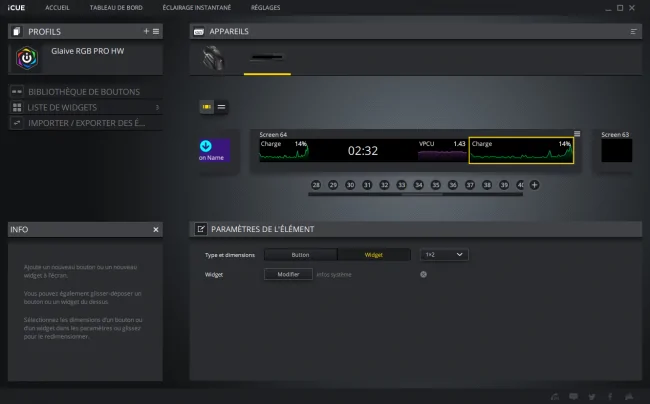
Task: Click the Modifier widget button
Action: 288,274
